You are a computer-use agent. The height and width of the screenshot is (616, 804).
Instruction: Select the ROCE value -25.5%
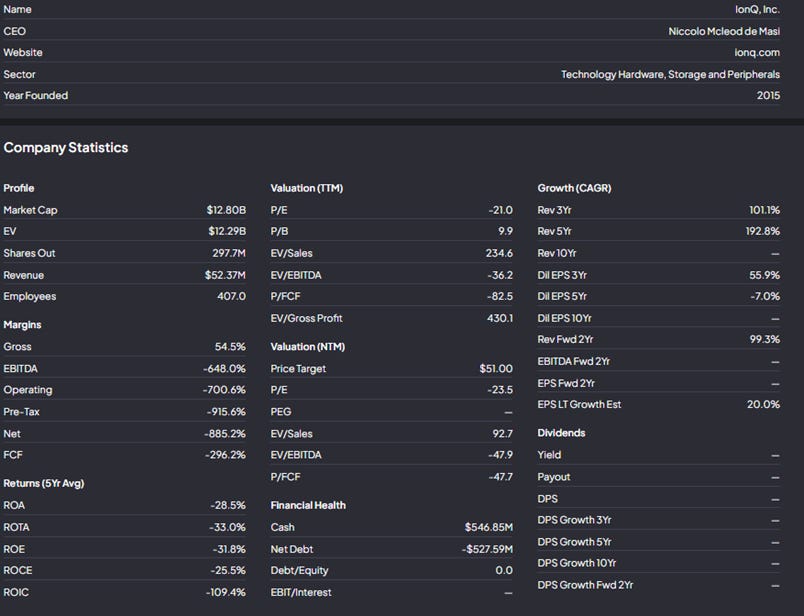(228, 570)
